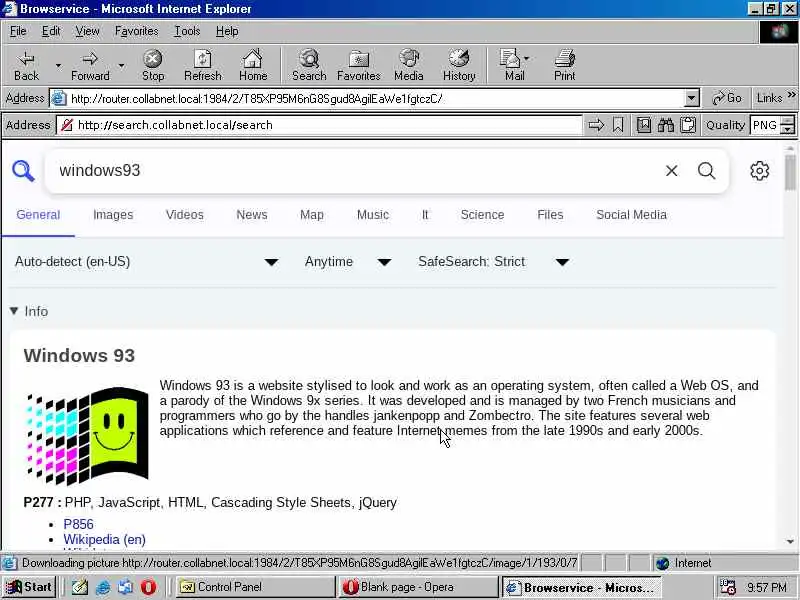Viewport: 800px width, 600px height.
Task: Open the Forward button history dropdown
Action: [x=121, y=65]
